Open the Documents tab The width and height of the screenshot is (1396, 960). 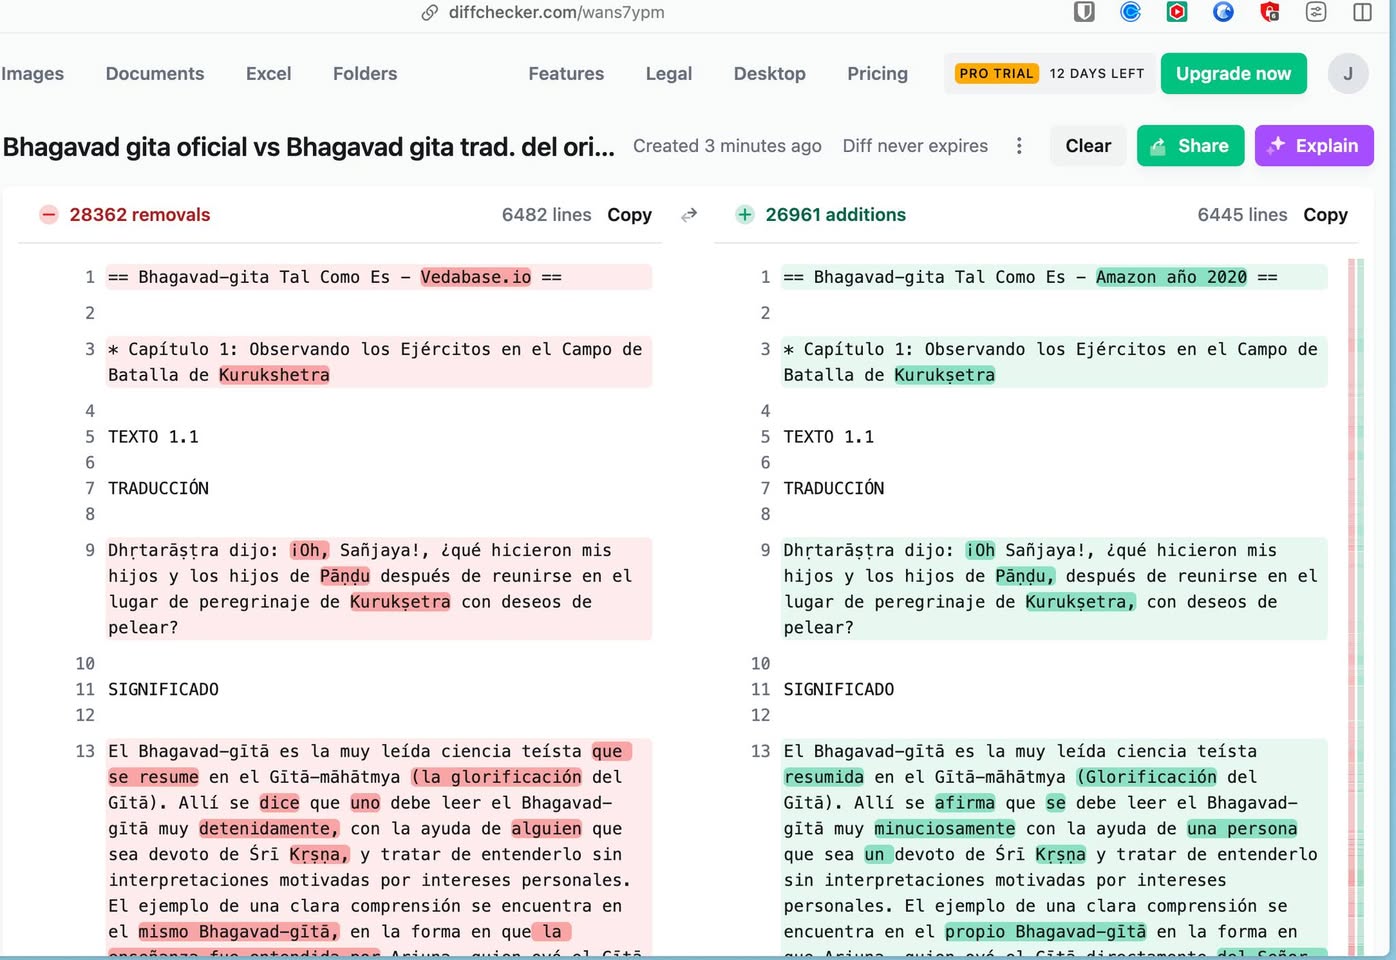point(155,74)
